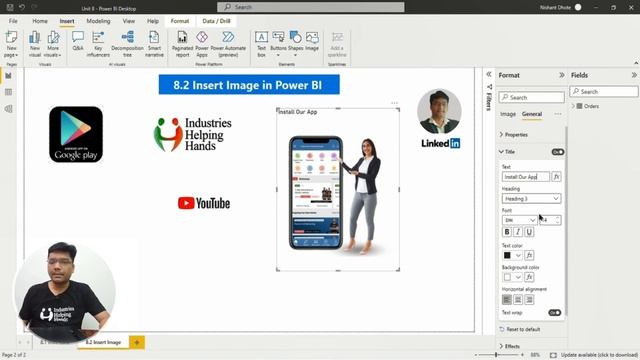Switch to Image tab in Format pane

[x=508, y=114]
